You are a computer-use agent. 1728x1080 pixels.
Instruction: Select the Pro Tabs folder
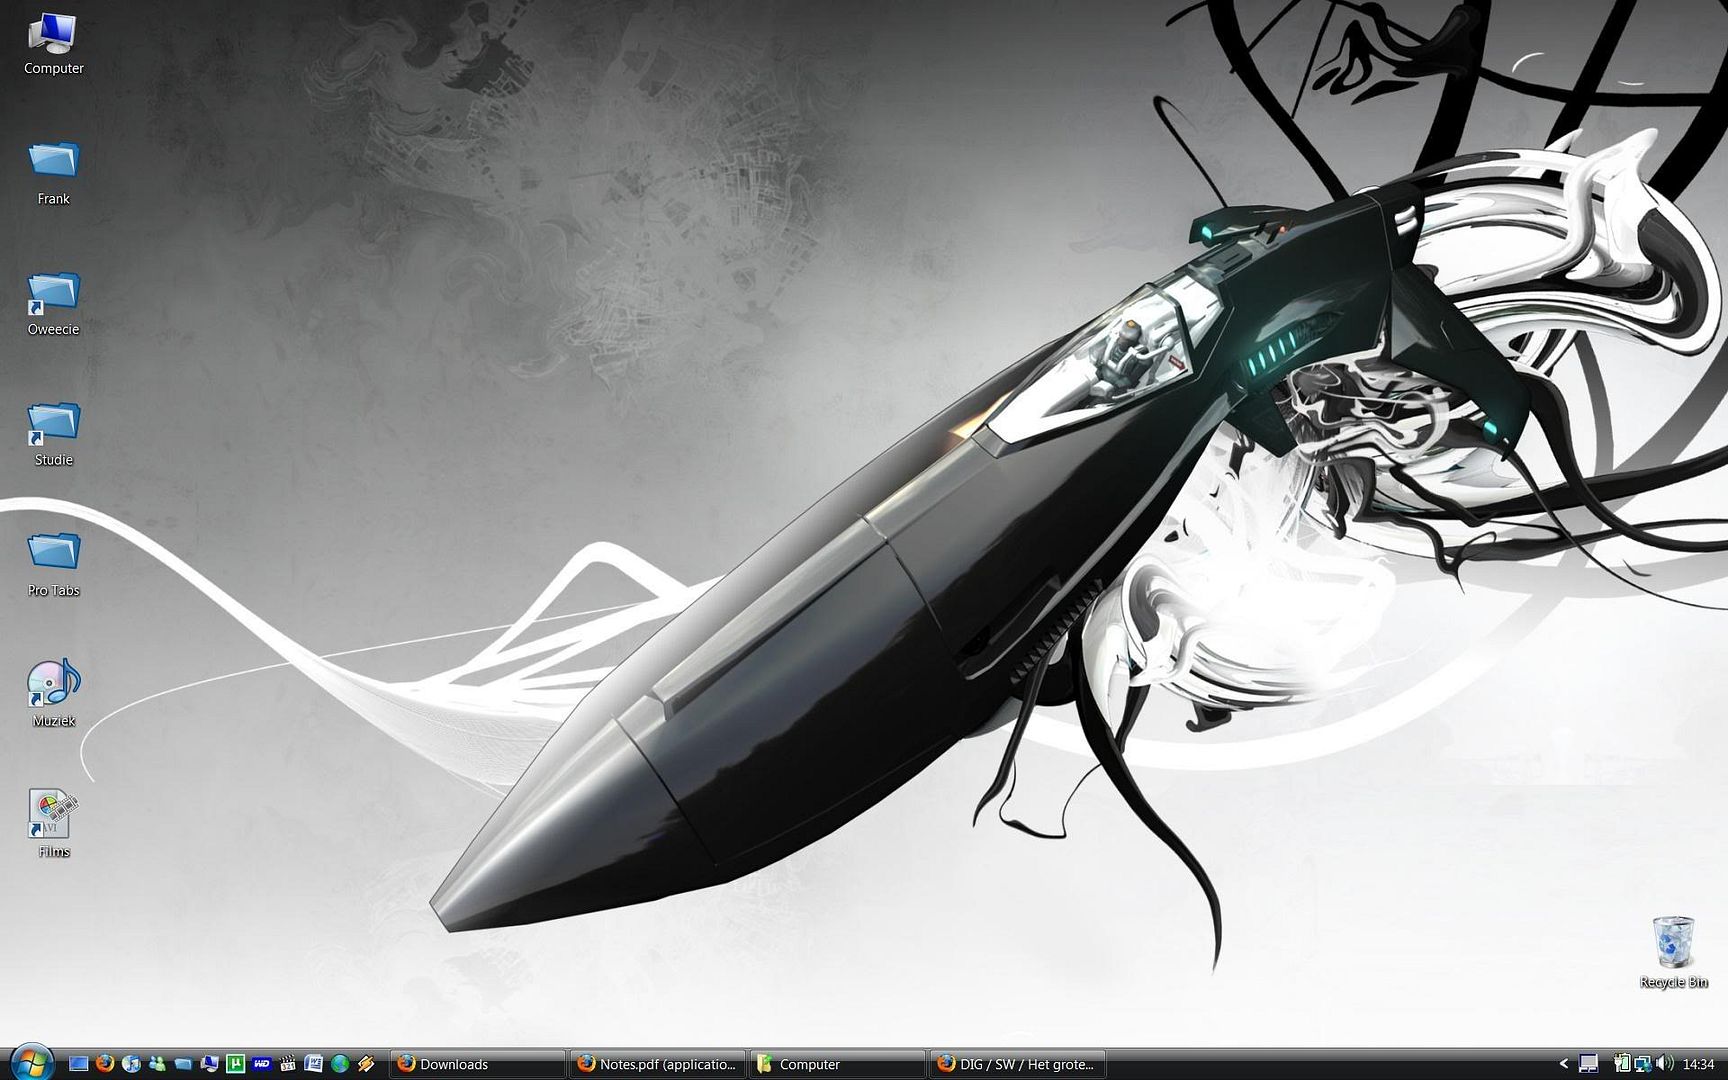click(x=53, y=565)
